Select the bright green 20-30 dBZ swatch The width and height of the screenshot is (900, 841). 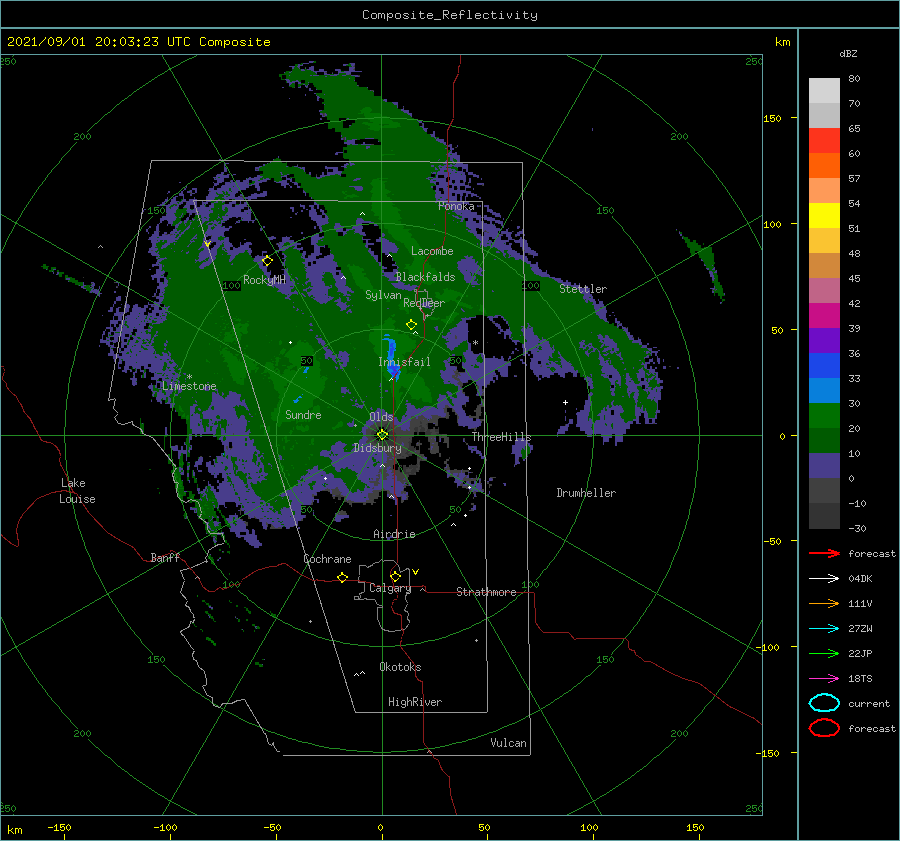(x=824, y=416)
